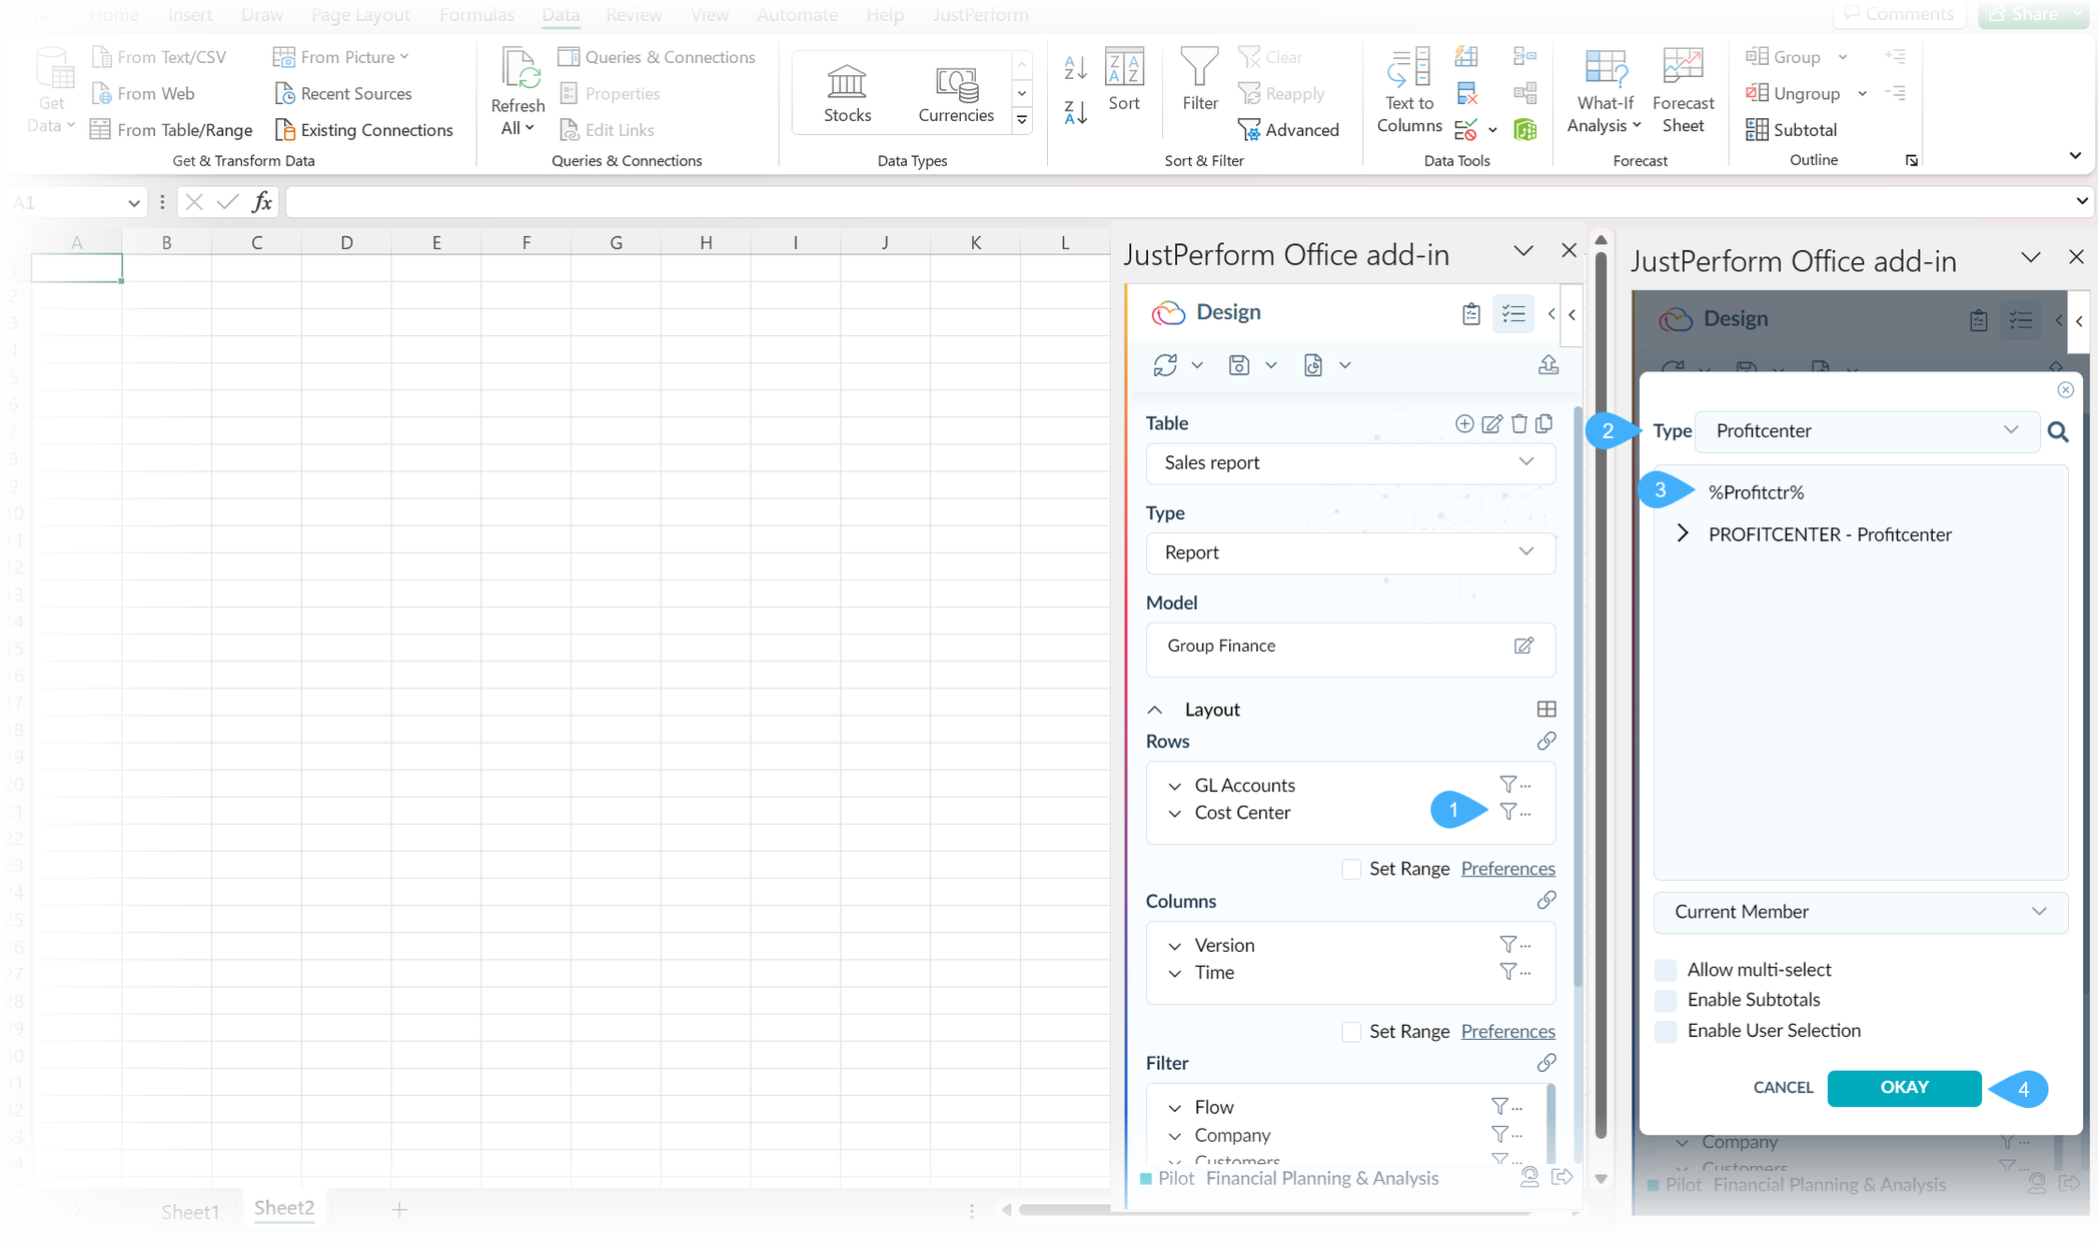2098x1243 pixels.
Task: Click the Rows link chain icon
Action: (1546, 741)
